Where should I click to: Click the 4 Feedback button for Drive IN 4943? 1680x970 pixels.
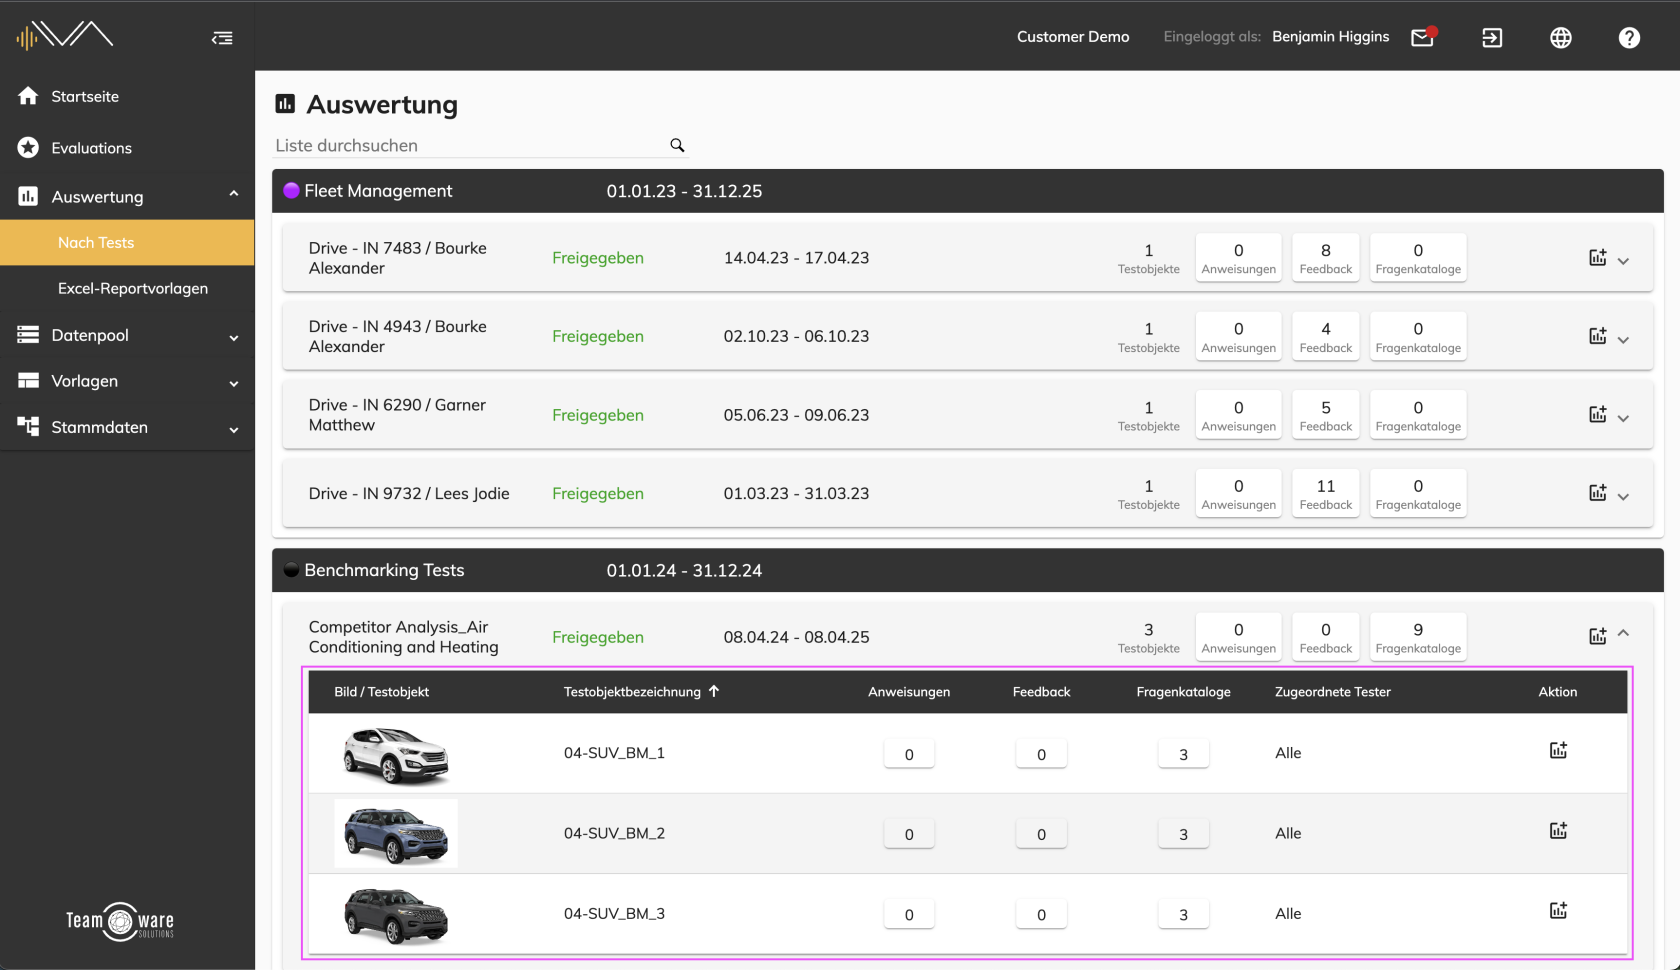1326,336
